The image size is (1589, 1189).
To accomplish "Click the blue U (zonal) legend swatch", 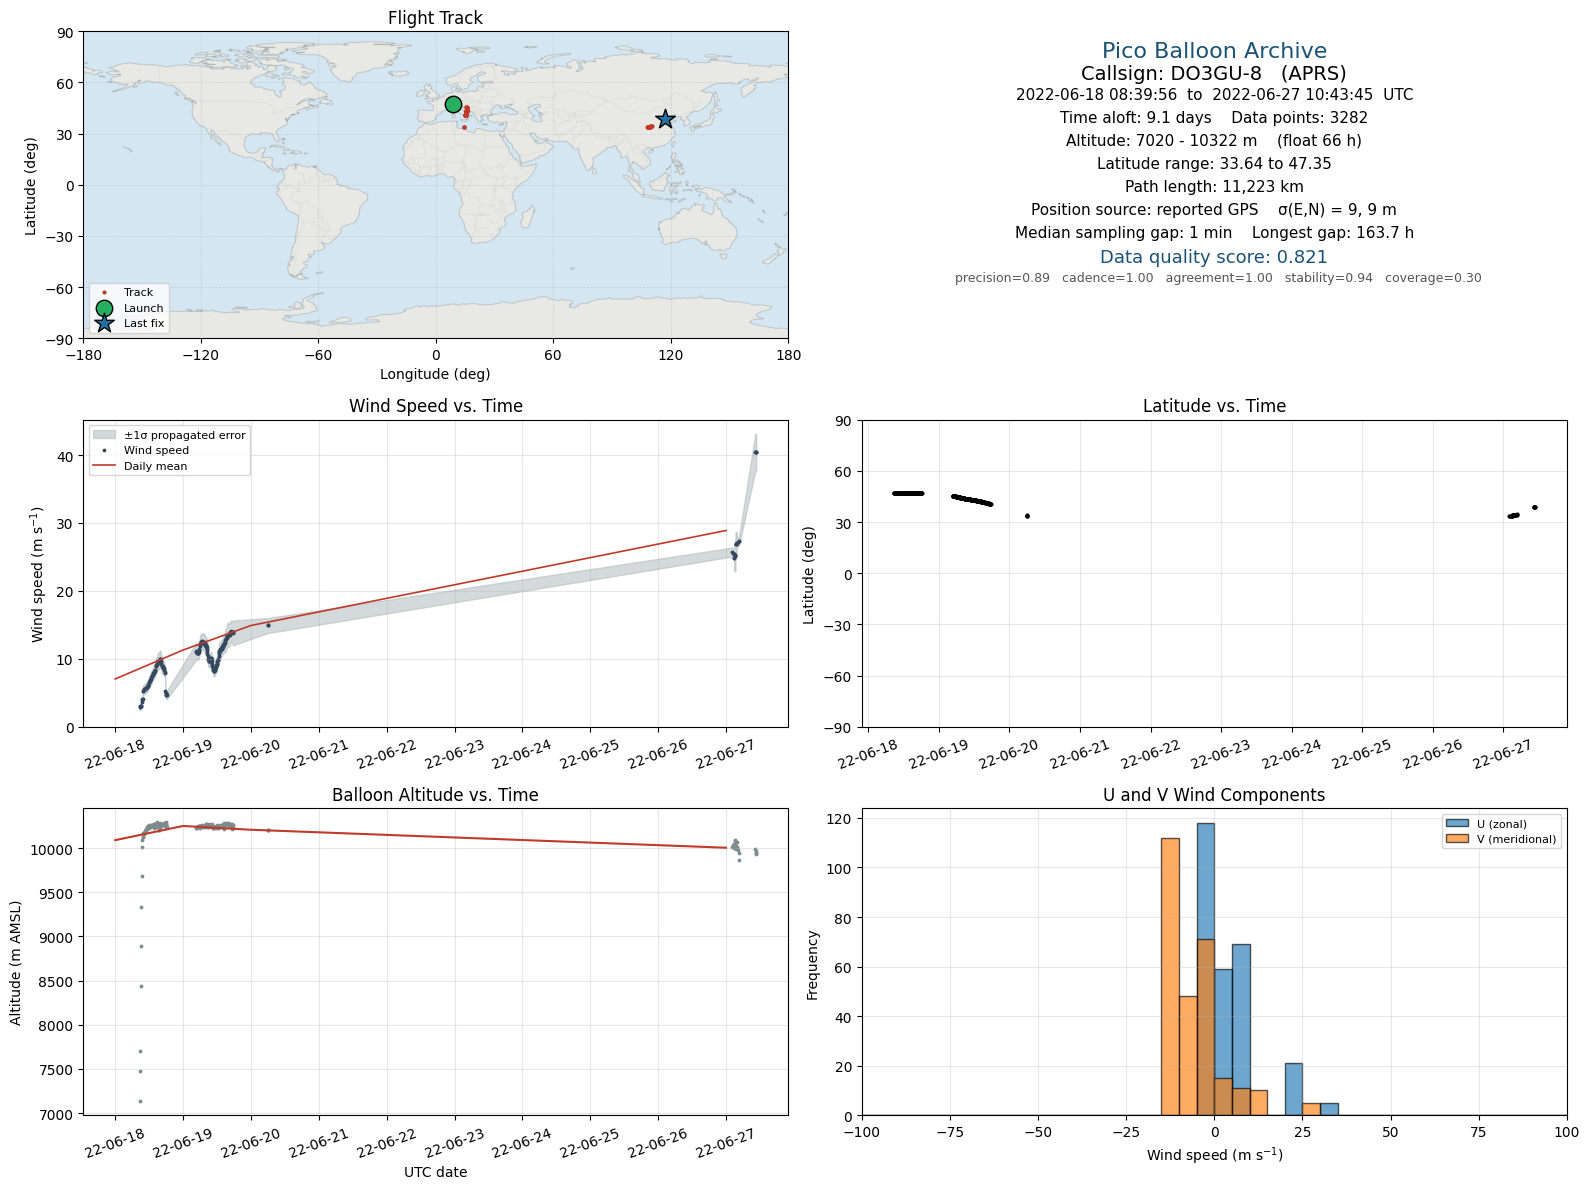I will (x=1457, y=824).
